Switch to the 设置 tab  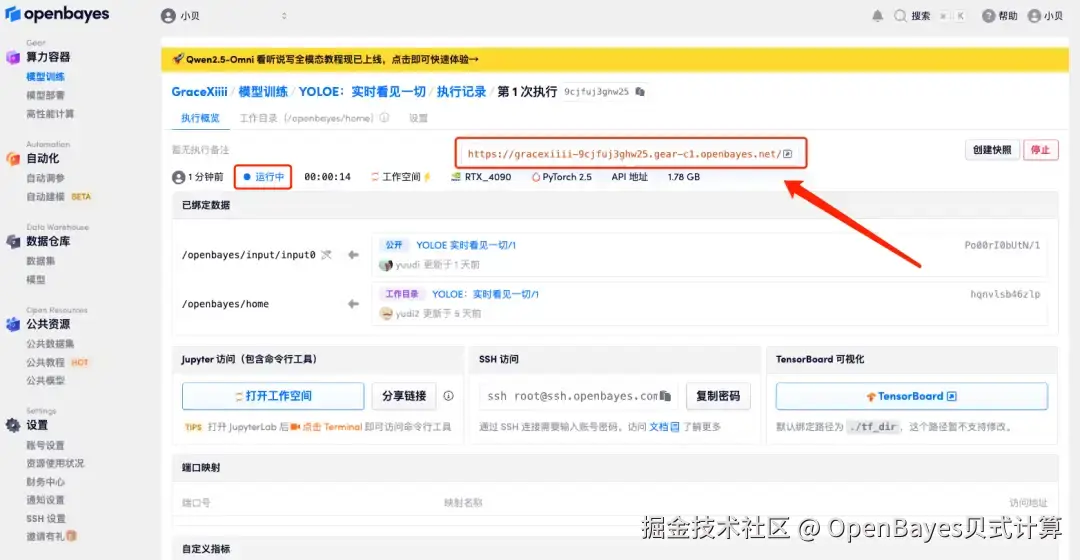(418, 118)
